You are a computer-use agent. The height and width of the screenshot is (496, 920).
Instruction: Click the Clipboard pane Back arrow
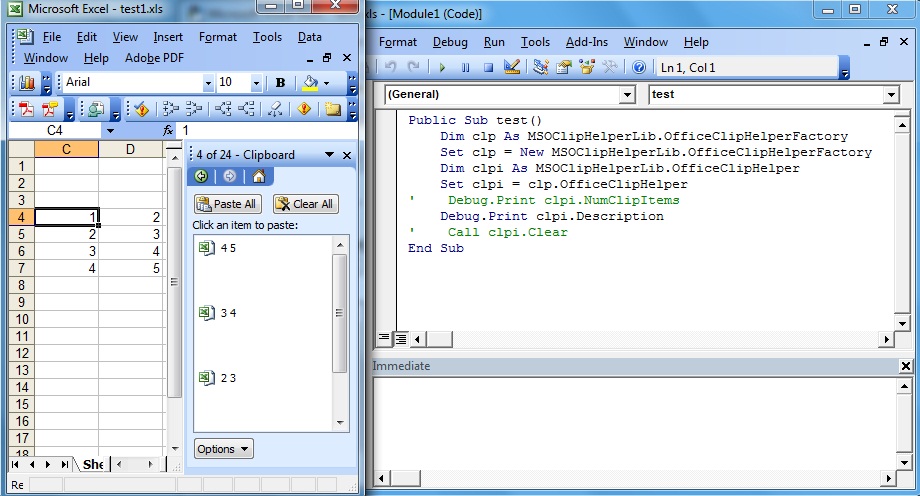coord(202,177)
